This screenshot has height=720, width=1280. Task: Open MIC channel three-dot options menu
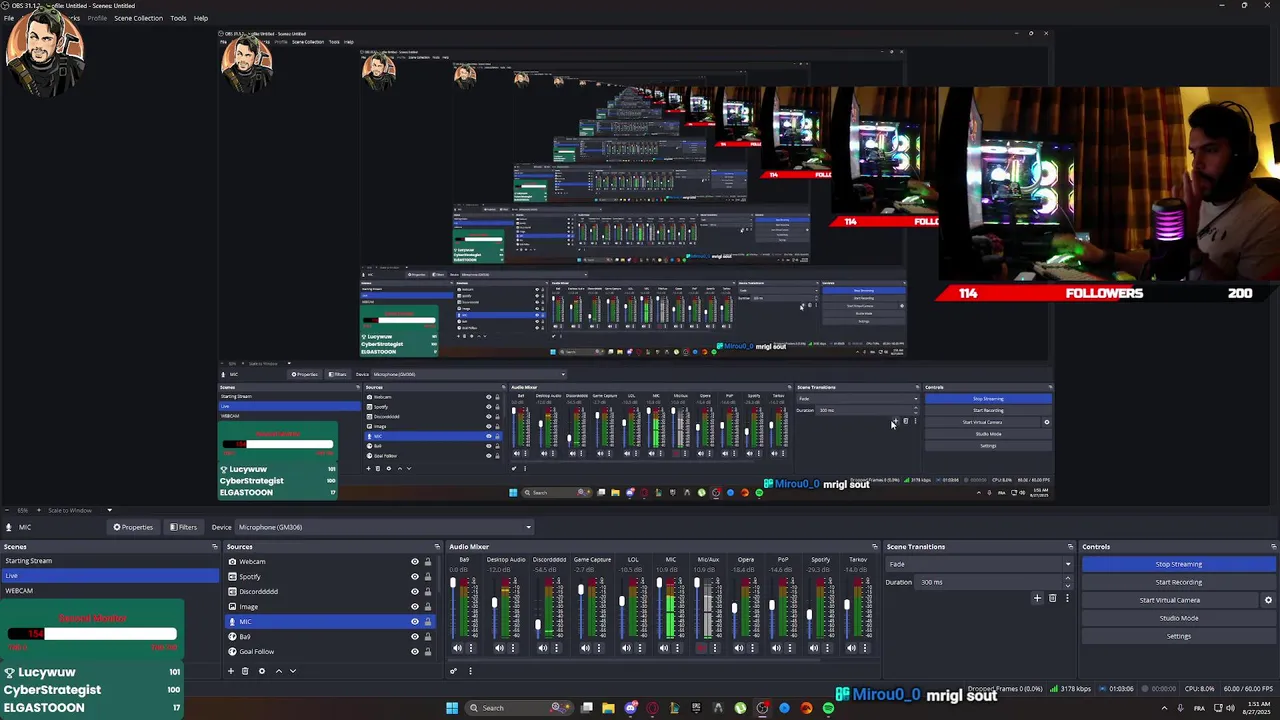pos(677,648)
